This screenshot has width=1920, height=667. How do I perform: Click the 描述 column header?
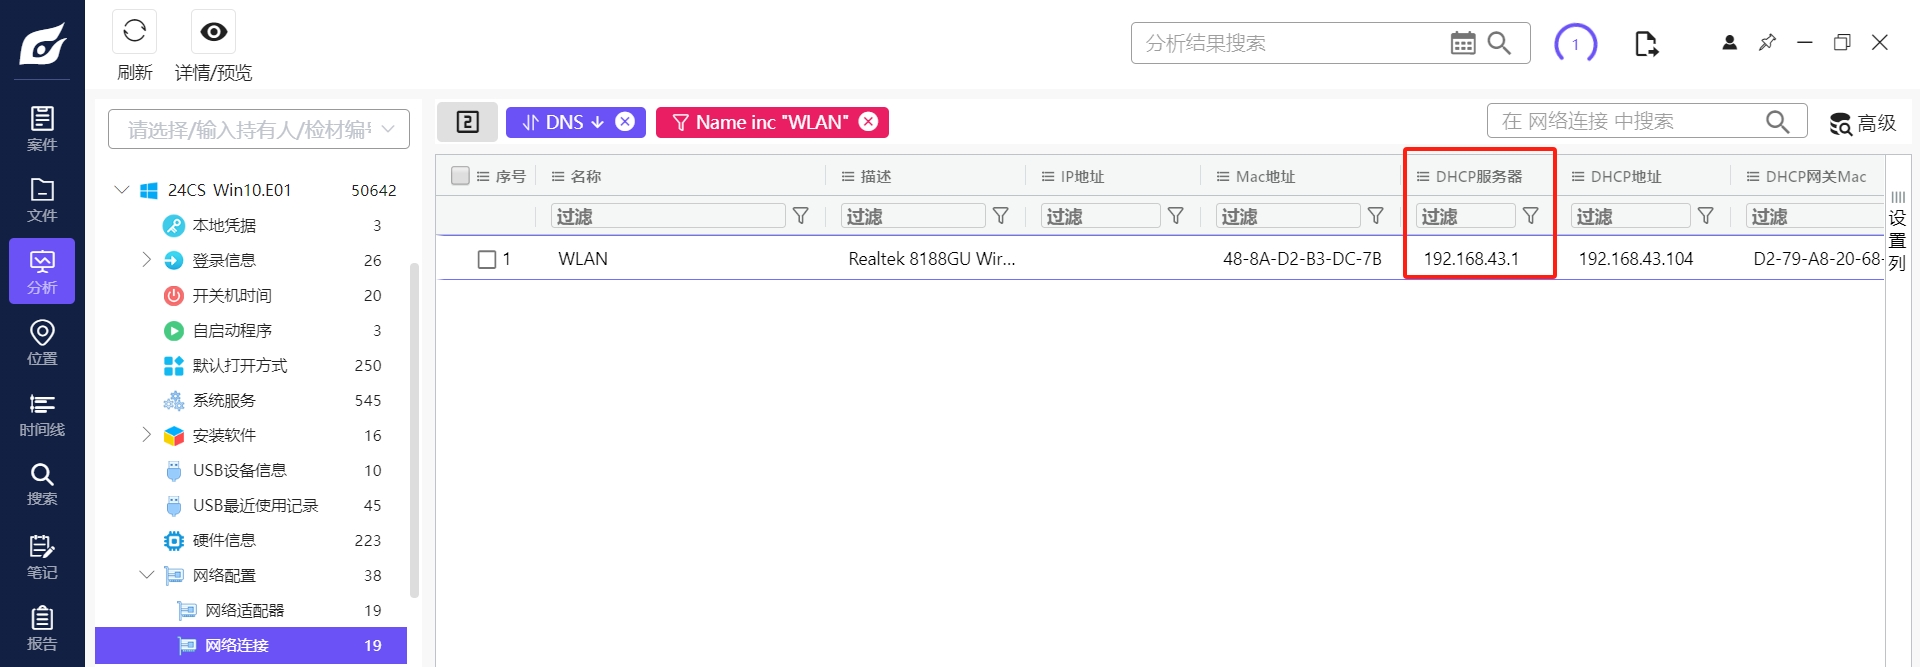(876, 176)
